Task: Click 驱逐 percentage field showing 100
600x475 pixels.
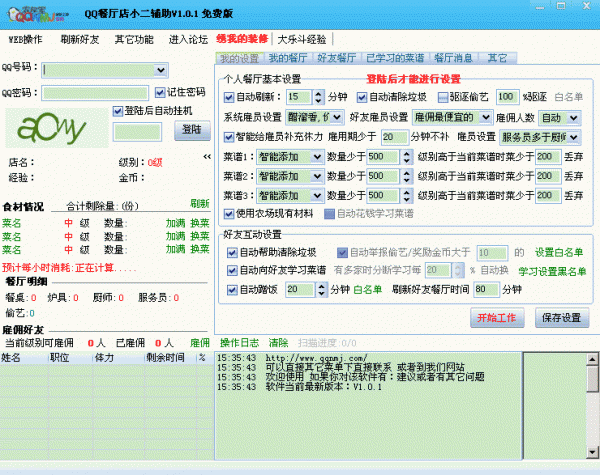Action: pyautogui.click(x=507, y=97)
